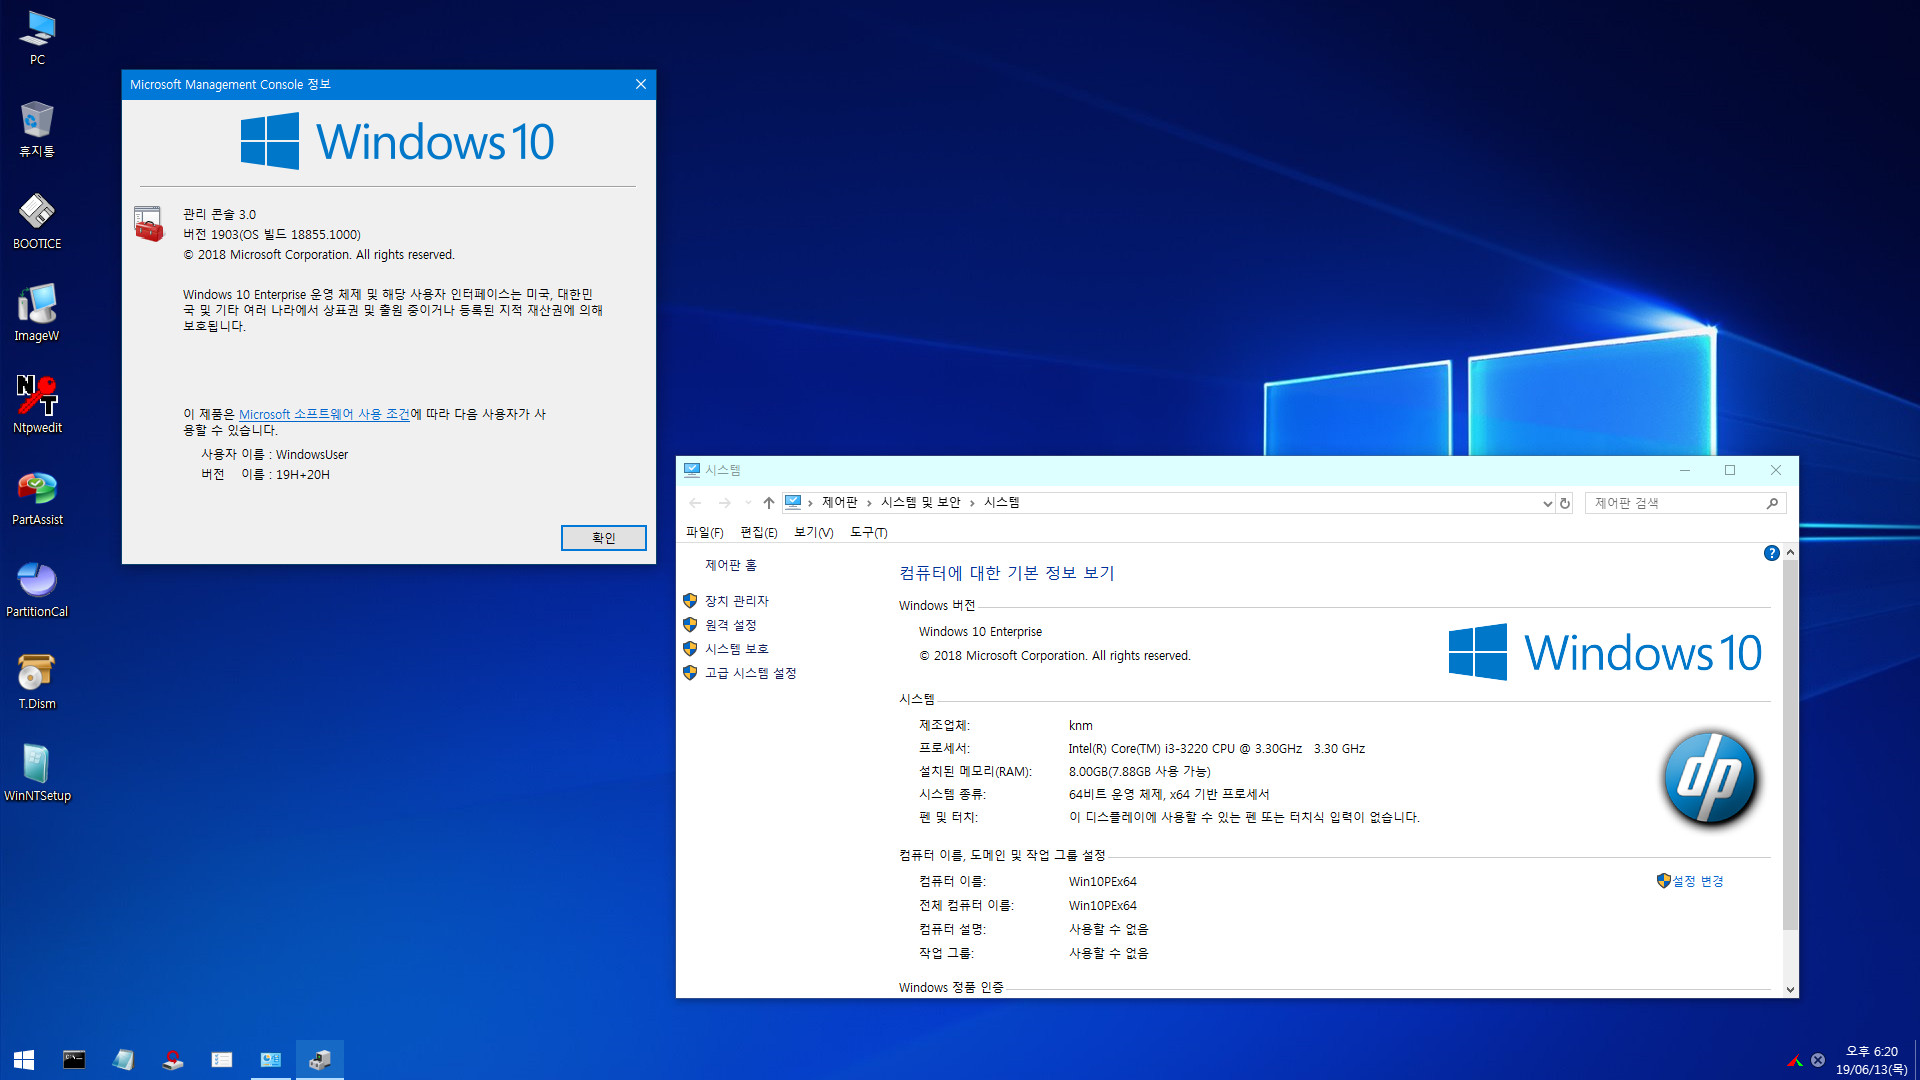Click 제어판 in the breadcrumb path
1920x1080 pixels.
pos(840,502)
